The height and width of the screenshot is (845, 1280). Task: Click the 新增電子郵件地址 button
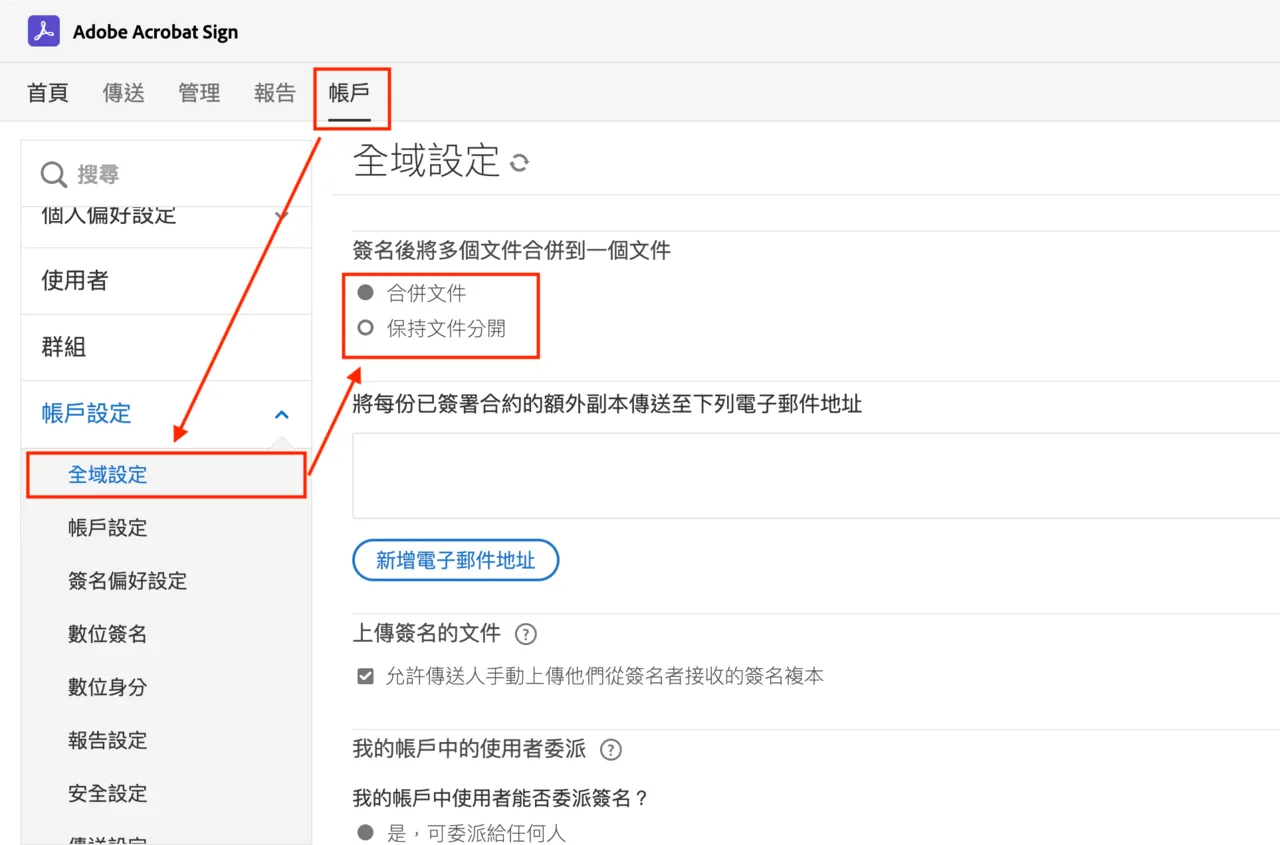[455, 560]
